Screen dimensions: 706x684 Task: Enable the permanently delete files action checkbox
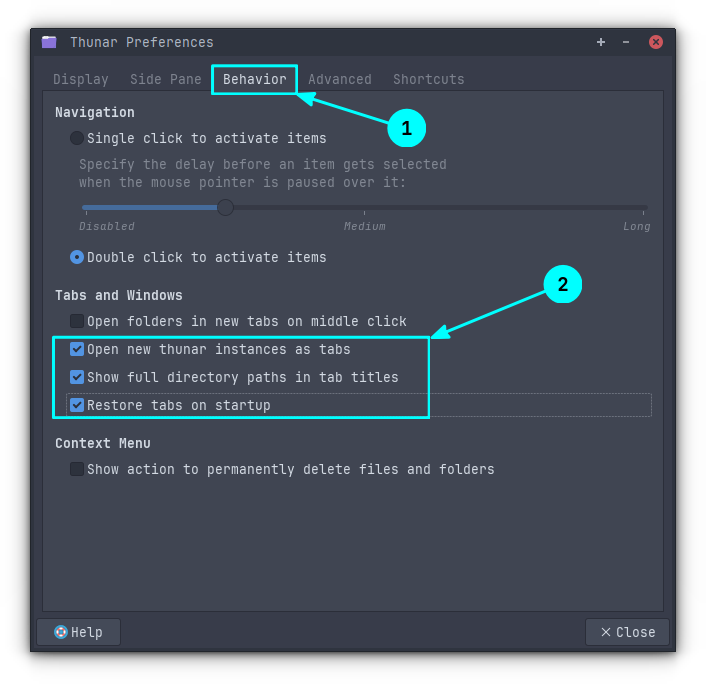[x=77, y=469]
